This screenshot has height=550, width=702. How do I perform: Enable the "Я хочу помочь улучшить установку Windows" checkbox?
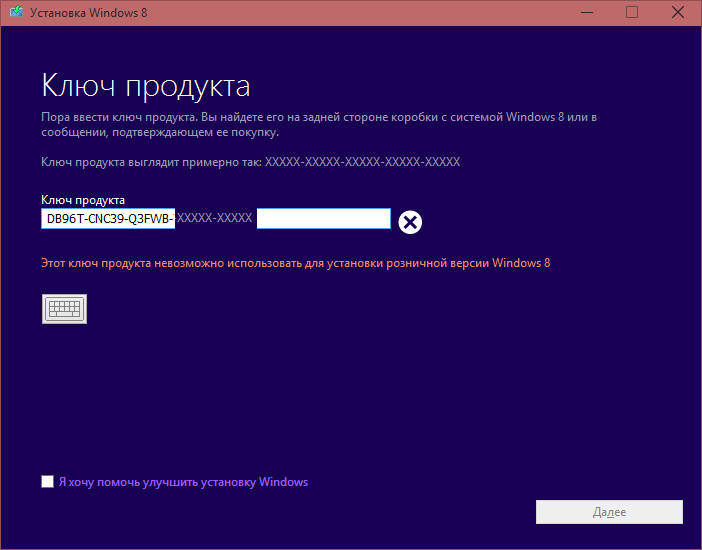click(x=47, y=481)
